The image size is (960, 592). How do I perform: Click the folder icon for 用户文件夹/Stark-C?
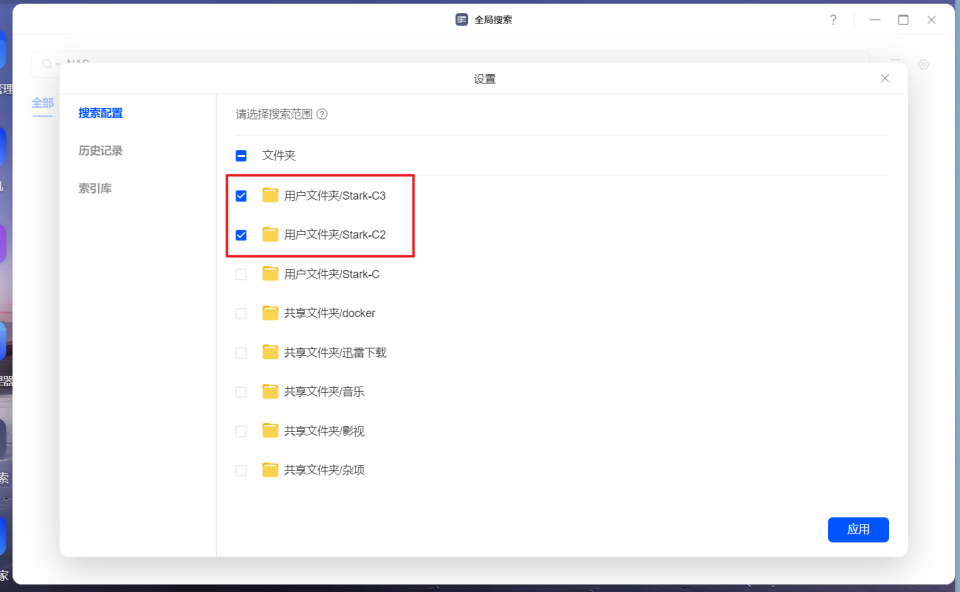[x=270, y=274]
